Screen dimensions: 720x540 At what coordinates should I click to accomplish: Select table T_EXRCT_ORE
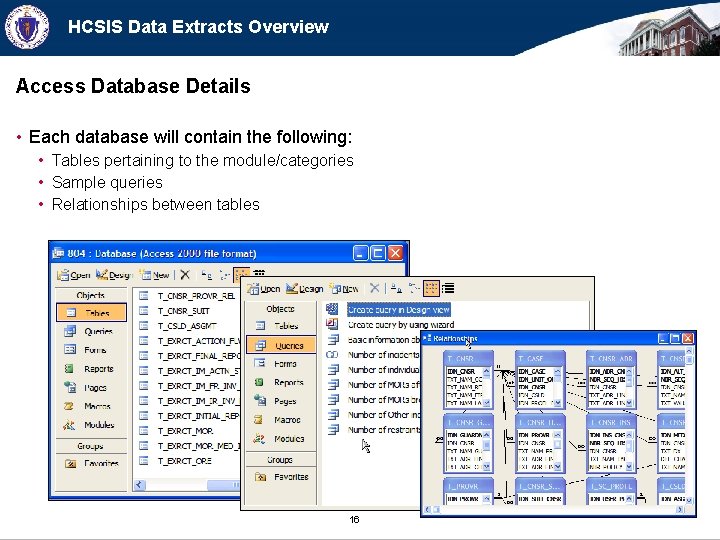tap(185, 461)
